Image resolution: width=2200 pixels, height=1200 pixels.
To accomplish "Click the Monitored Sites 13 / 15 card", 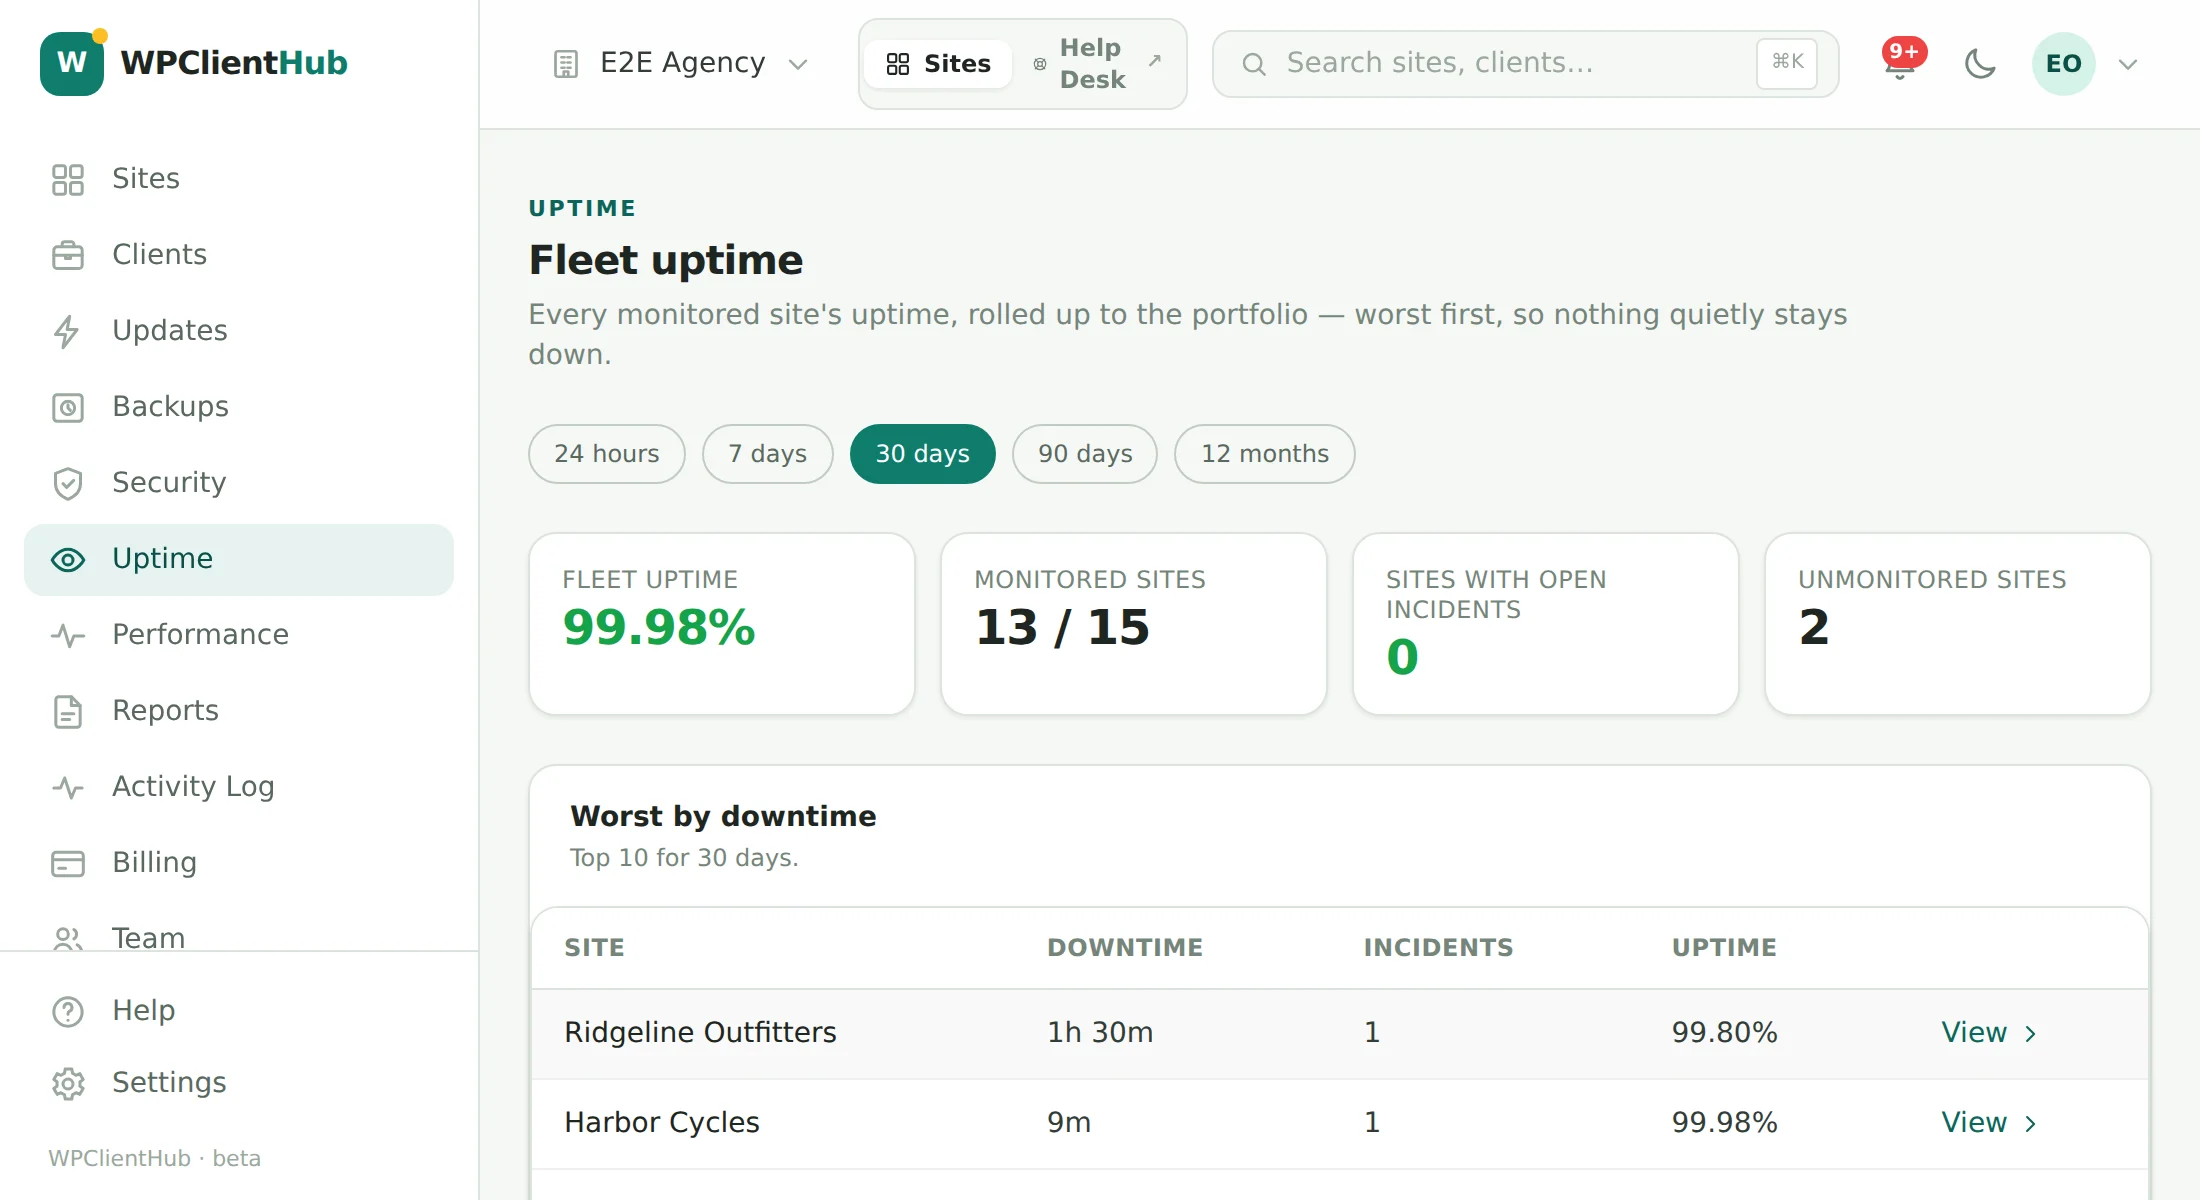I will 1134,624.
